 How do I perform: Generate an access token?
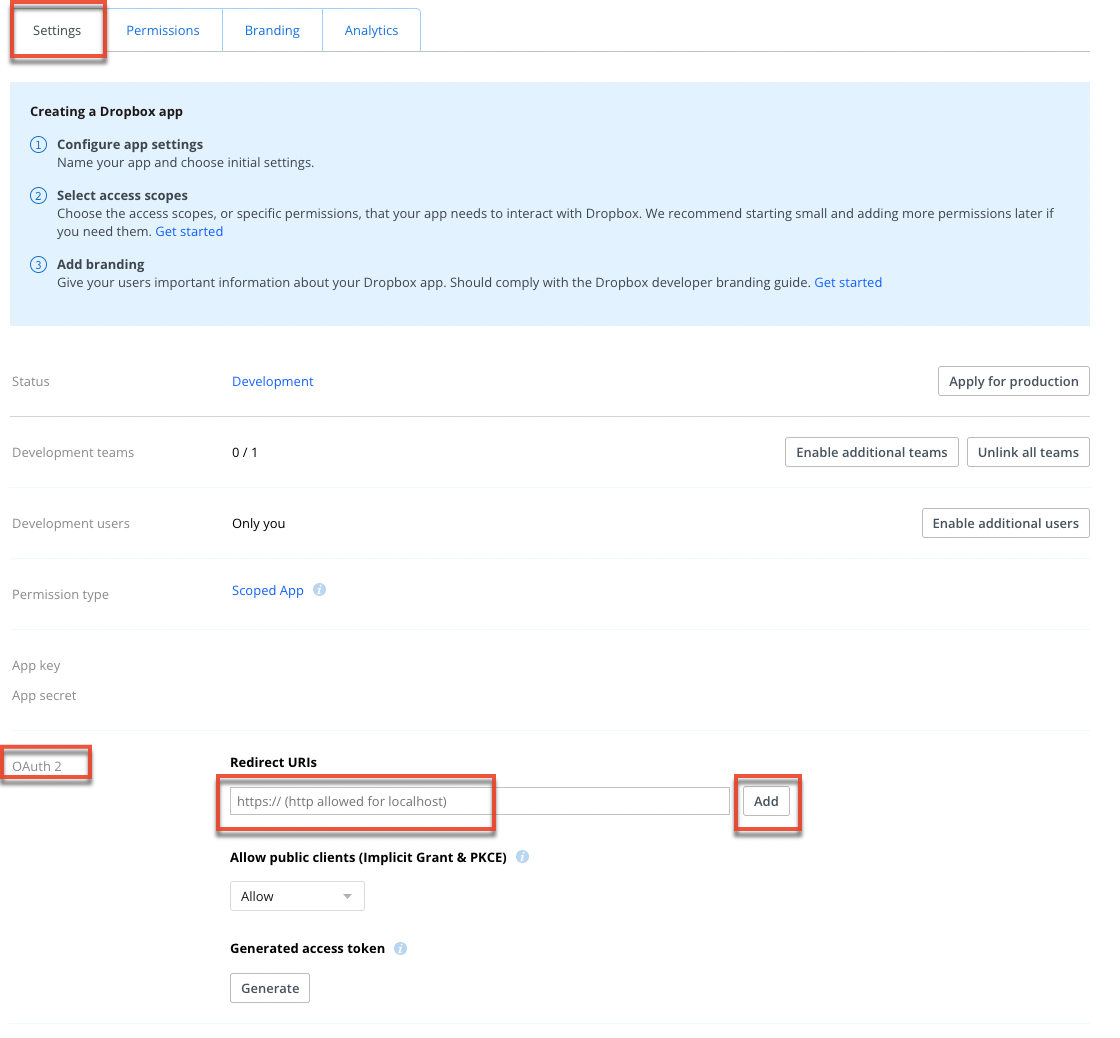pyautogui.click(x=270, y=988)
